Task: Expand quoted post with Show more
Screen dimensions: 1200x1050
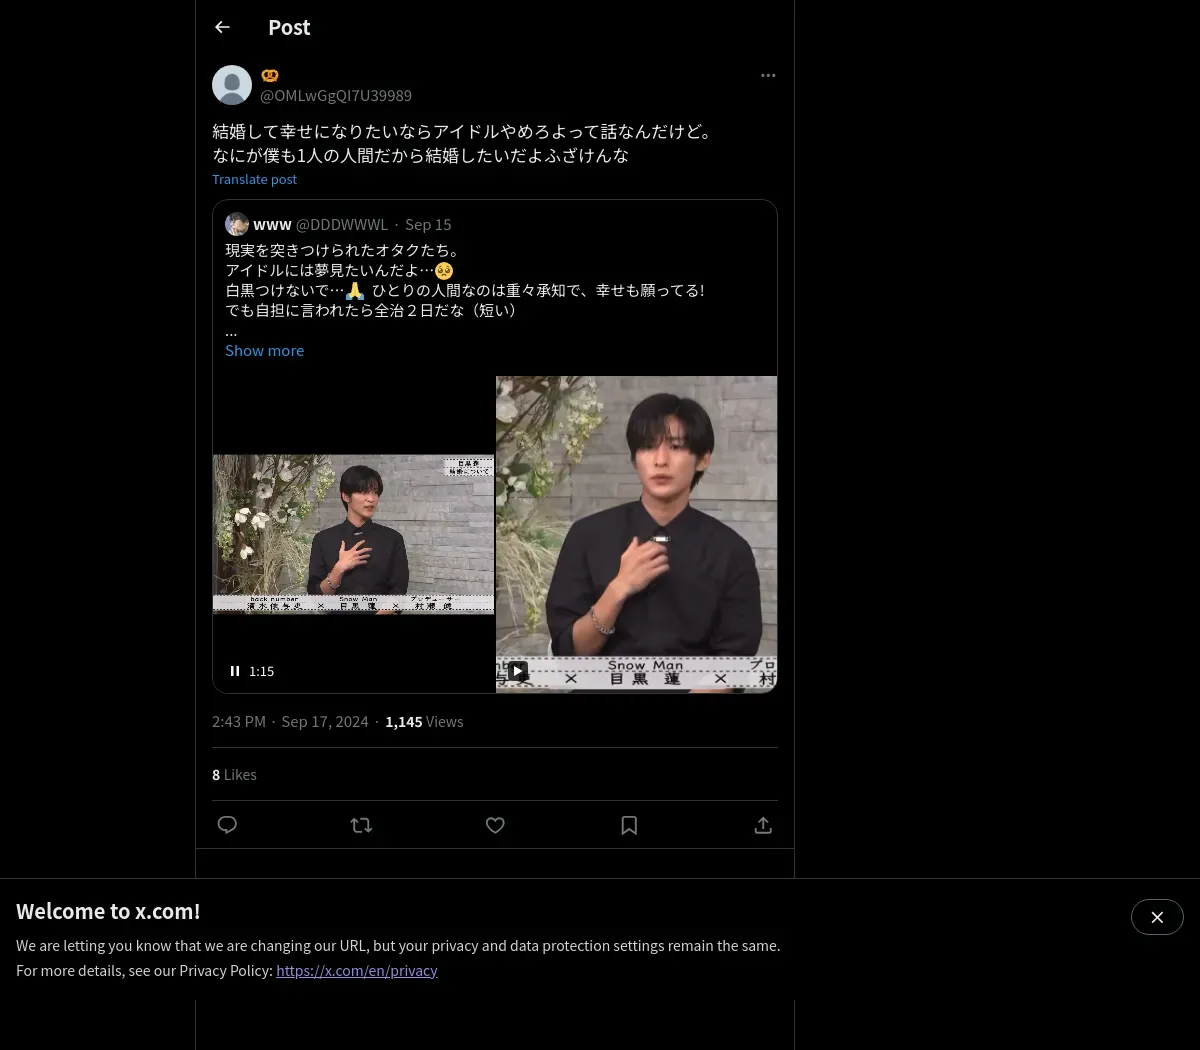Action: [x=264, y=351]
